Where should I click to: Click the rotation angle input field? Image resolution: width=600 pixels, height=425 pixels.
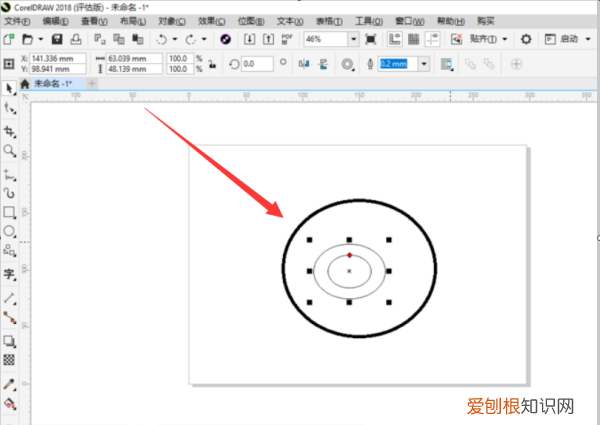coord(257,63)
